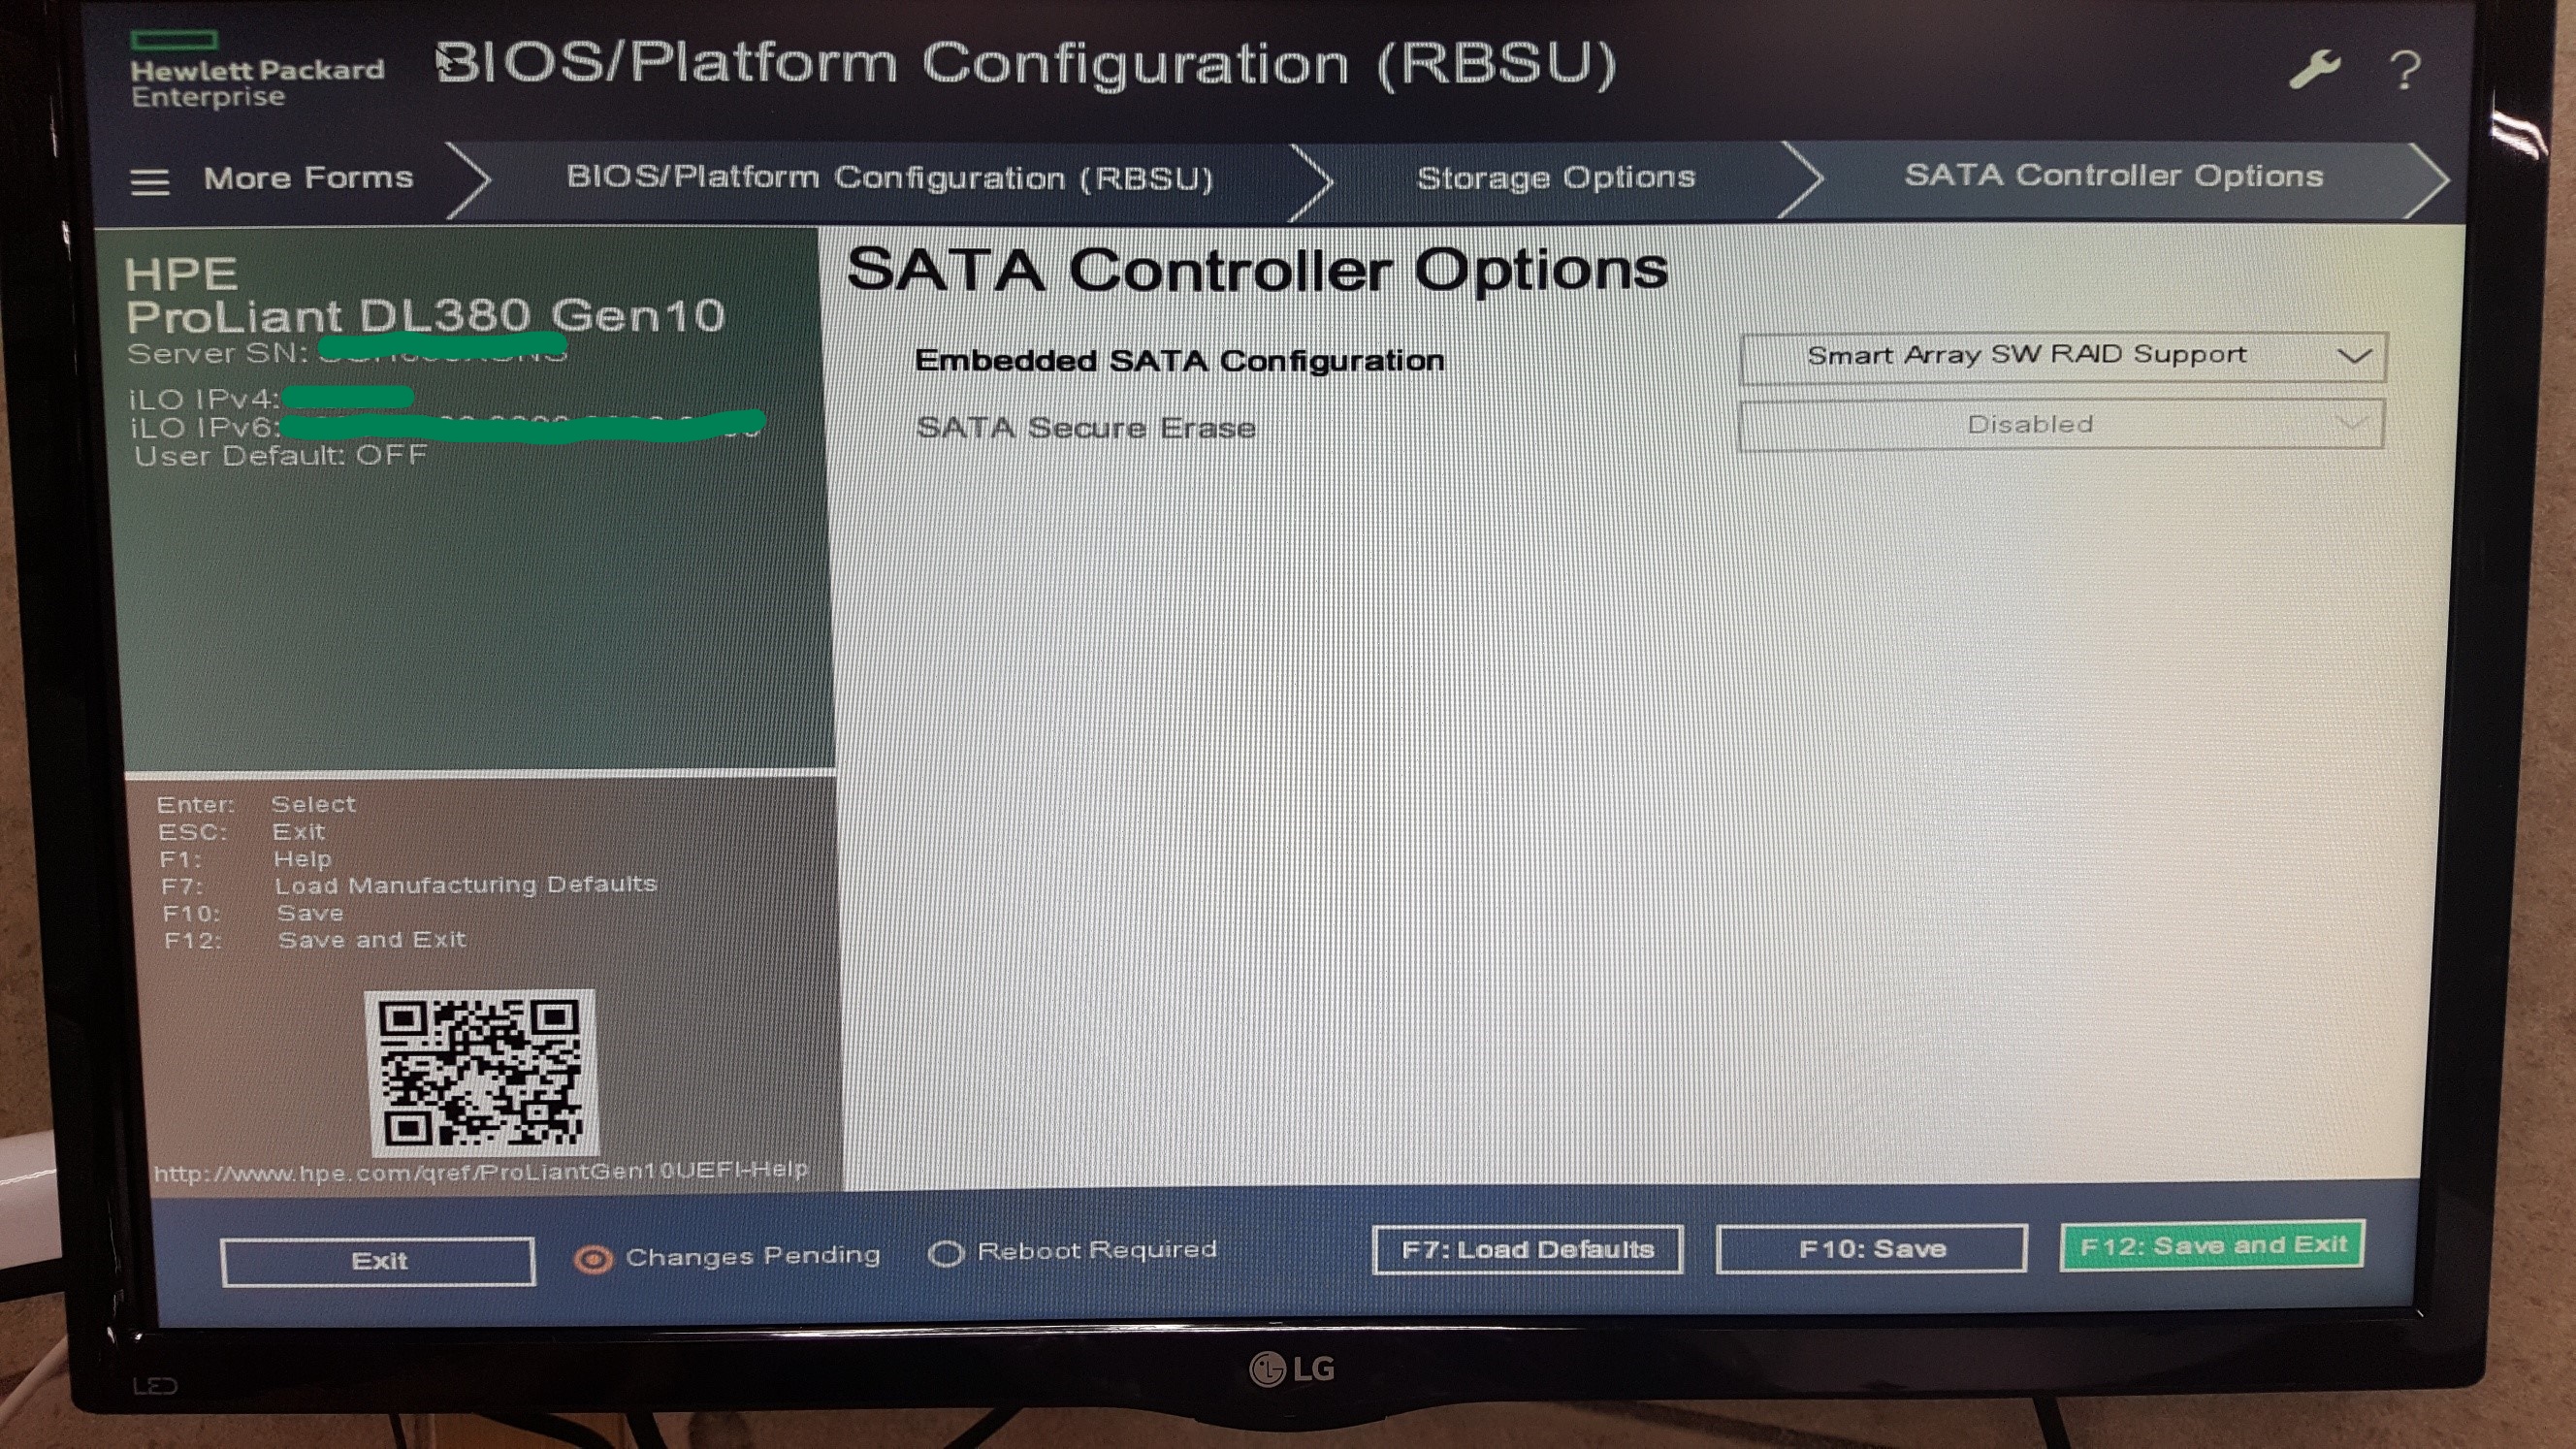Go to BIOS/Platform Configuration breadcrumb
2576x1449 pixels.
[x=889, y=178]
